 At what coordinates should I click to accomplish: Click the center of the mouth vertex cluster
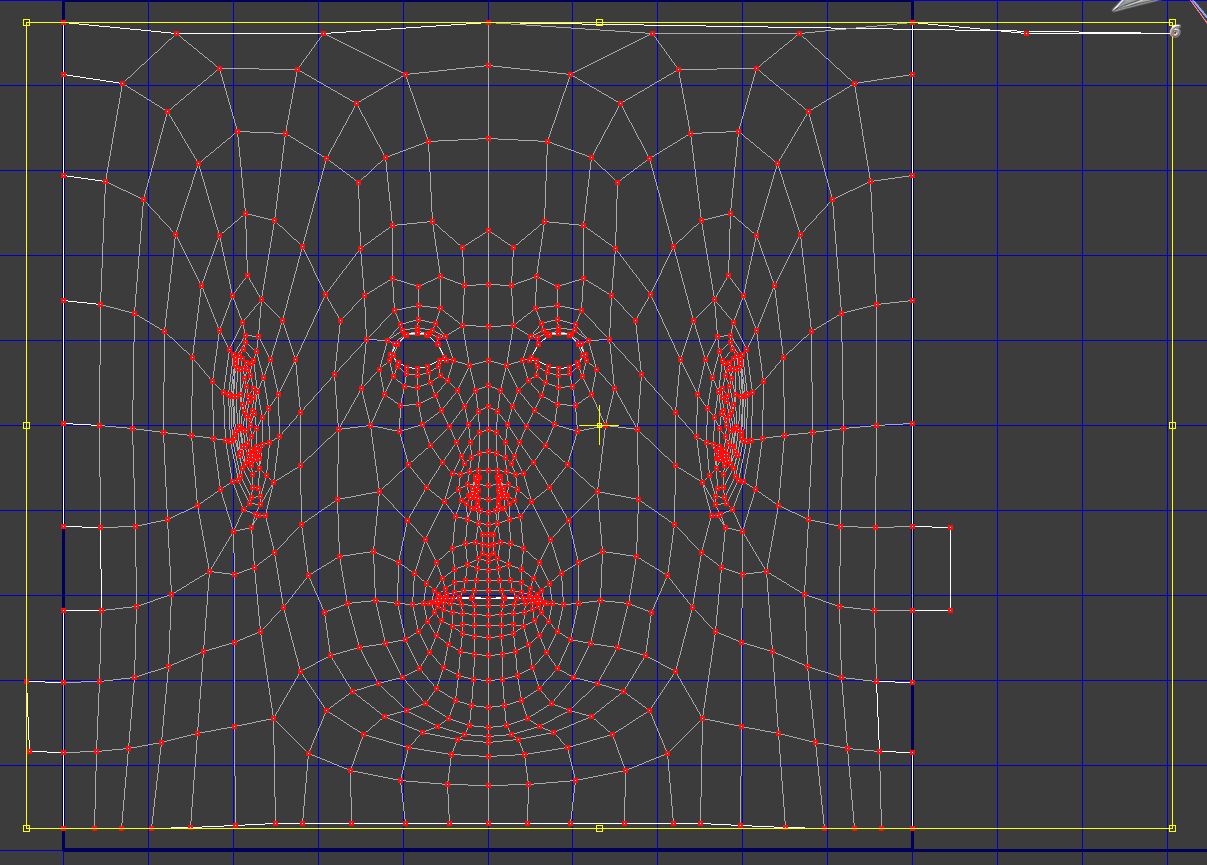(x=489, y=600)
